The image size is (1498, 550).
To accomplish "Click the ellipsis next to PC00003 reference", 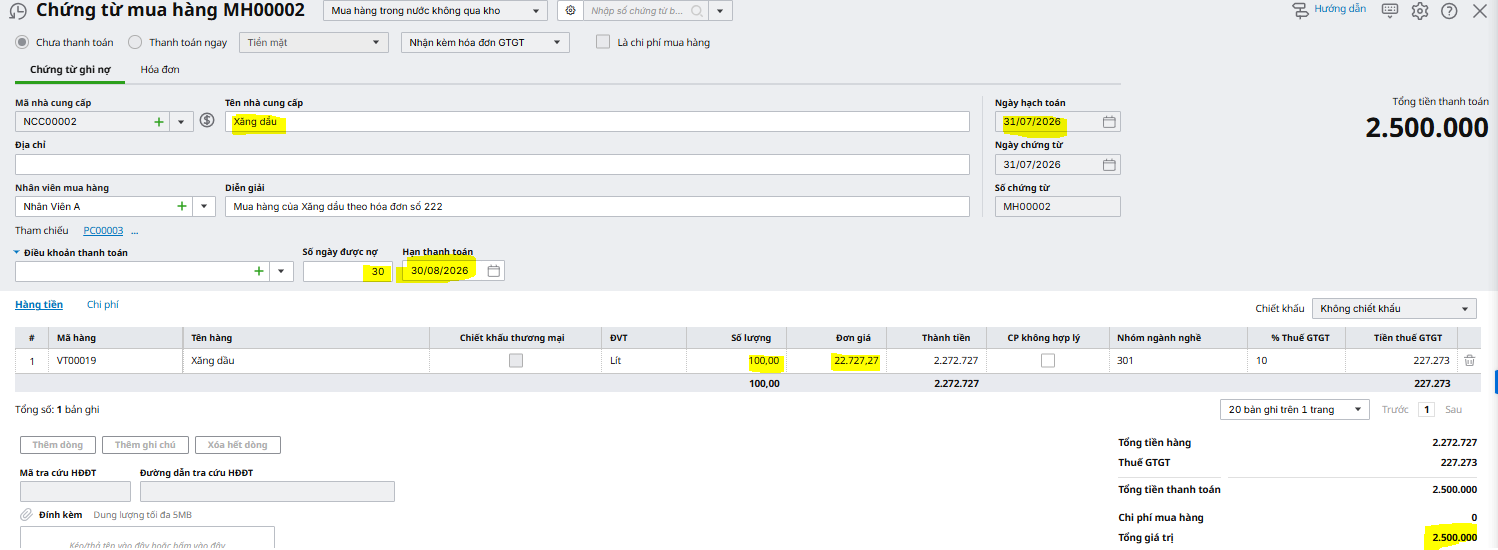I will (134, 231).
